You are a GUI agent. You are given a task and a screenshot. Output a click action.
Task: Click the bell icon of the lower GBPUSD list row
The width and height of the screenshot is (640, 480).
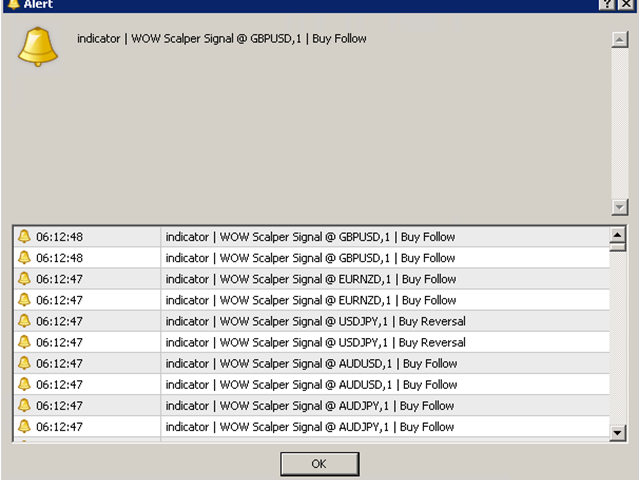coord(24,258)
